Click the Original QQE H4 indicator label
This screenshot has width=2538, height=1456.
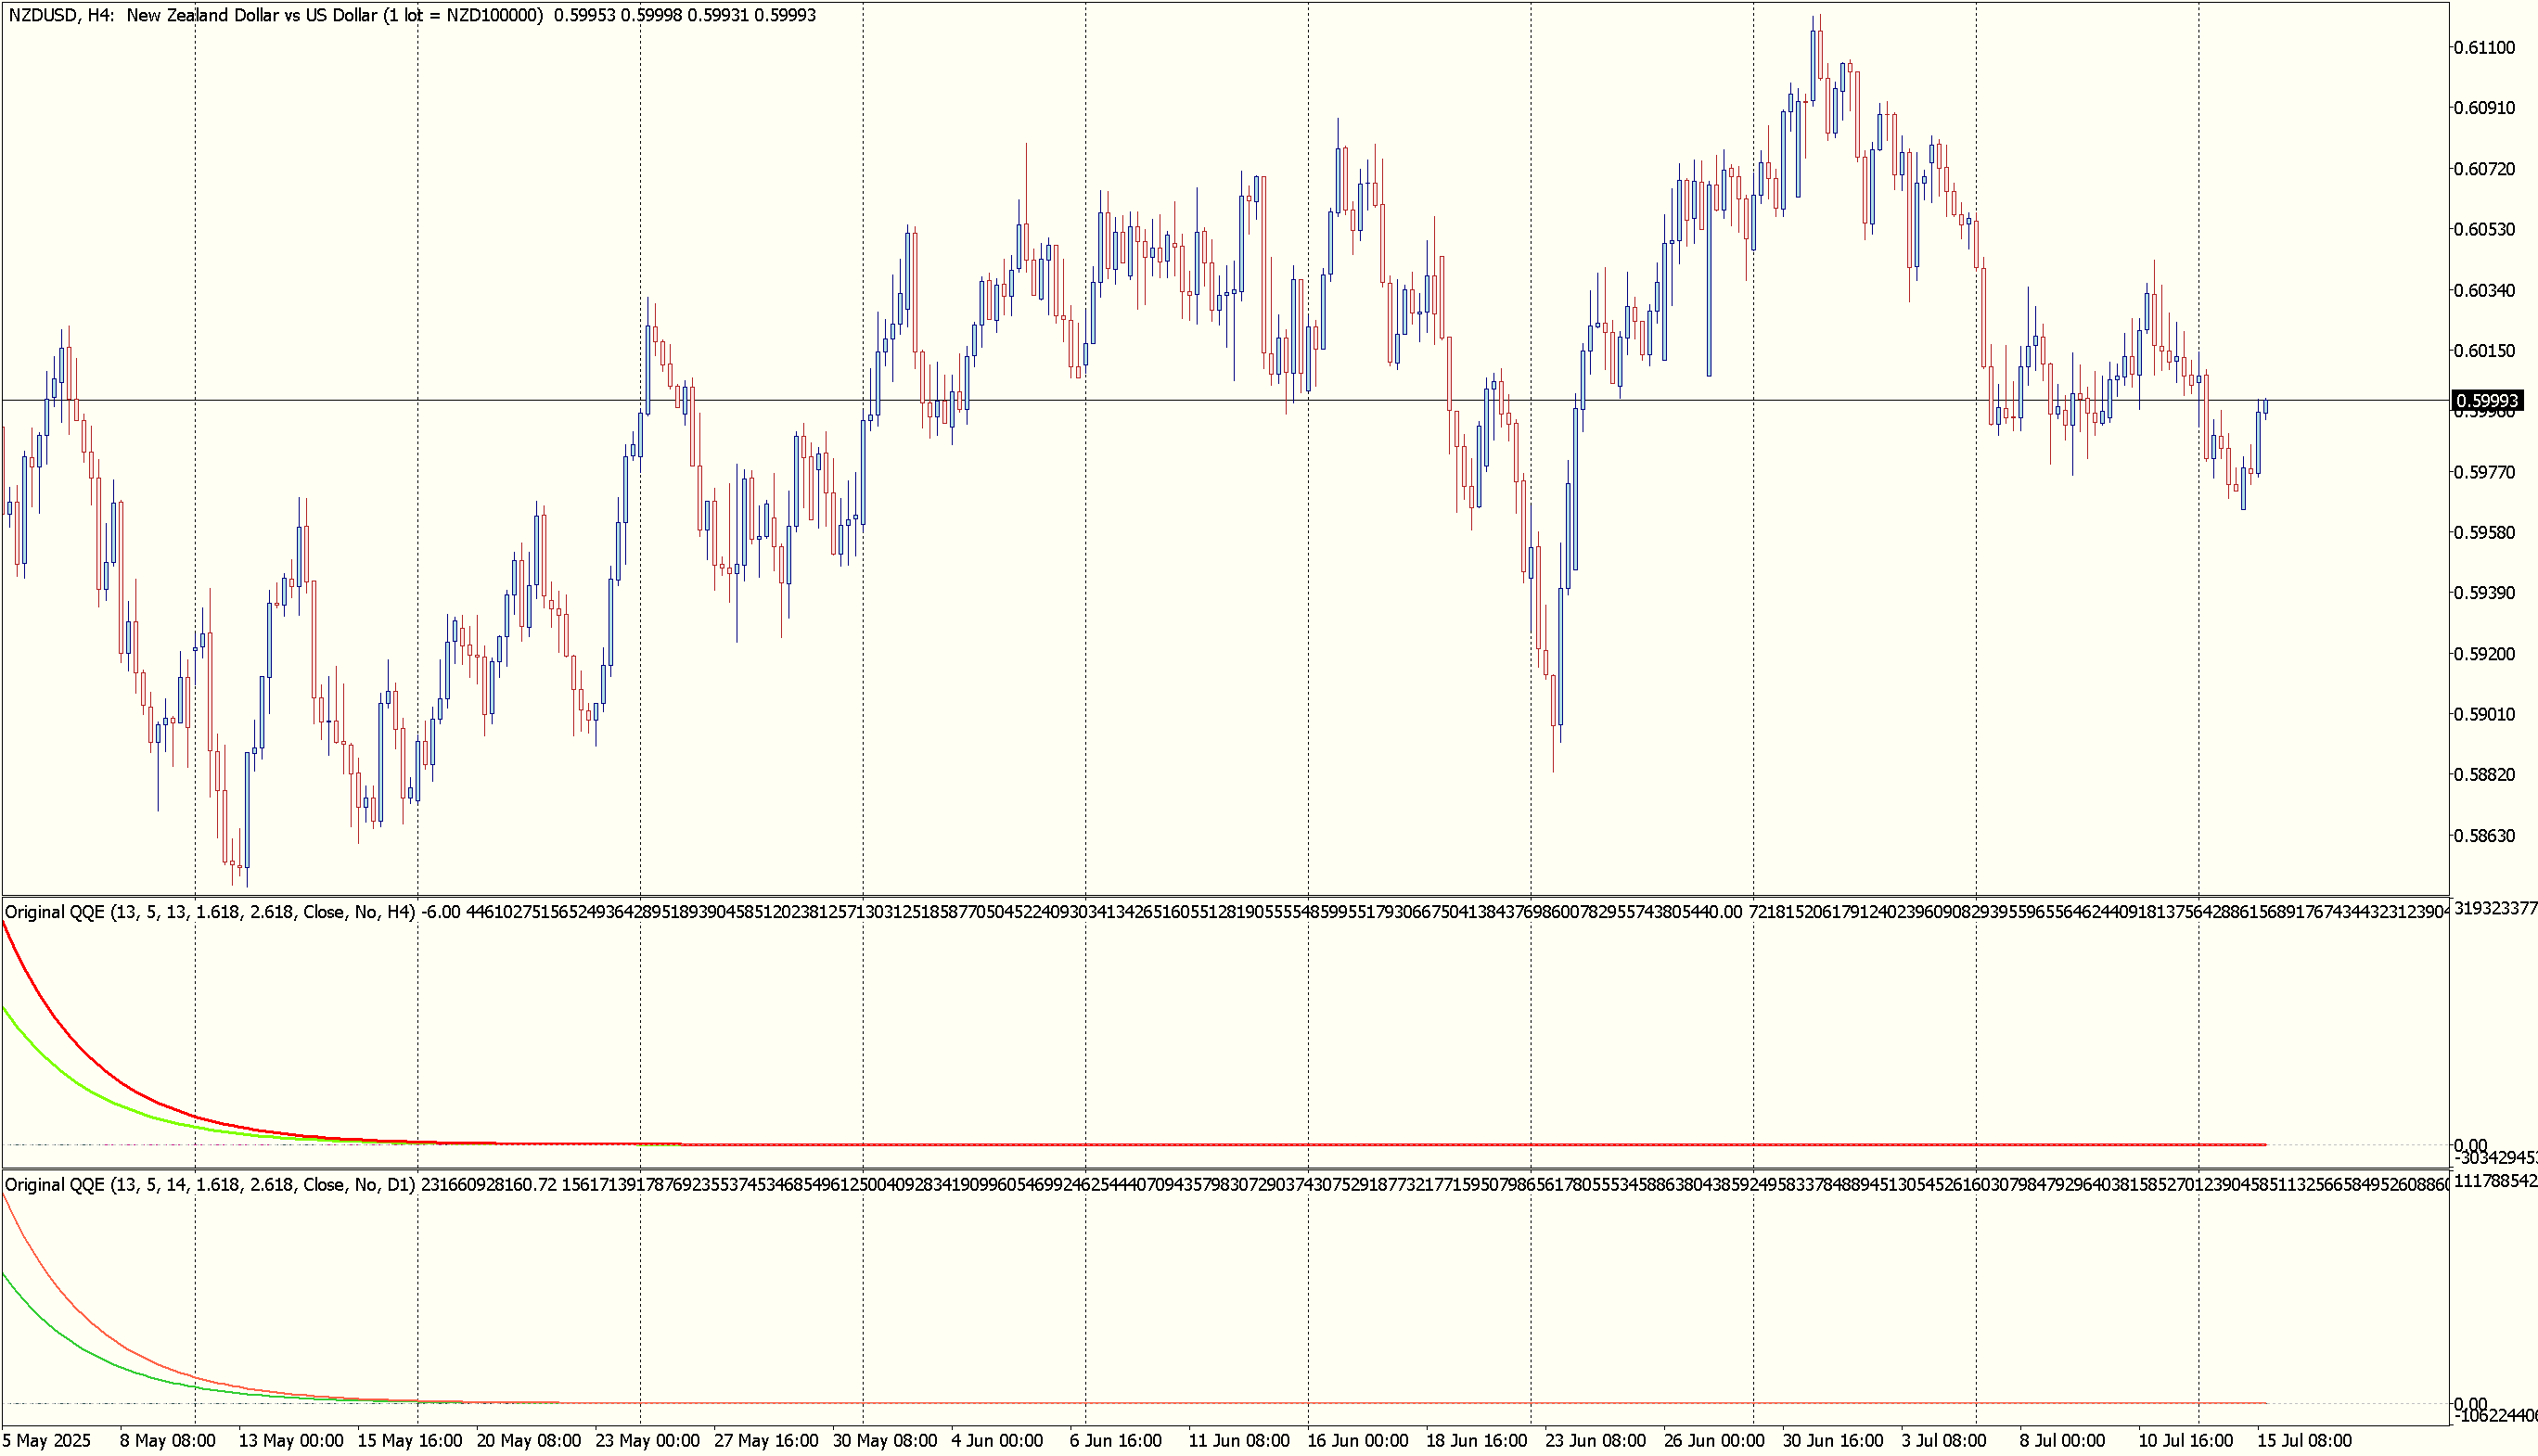[210, 912]
